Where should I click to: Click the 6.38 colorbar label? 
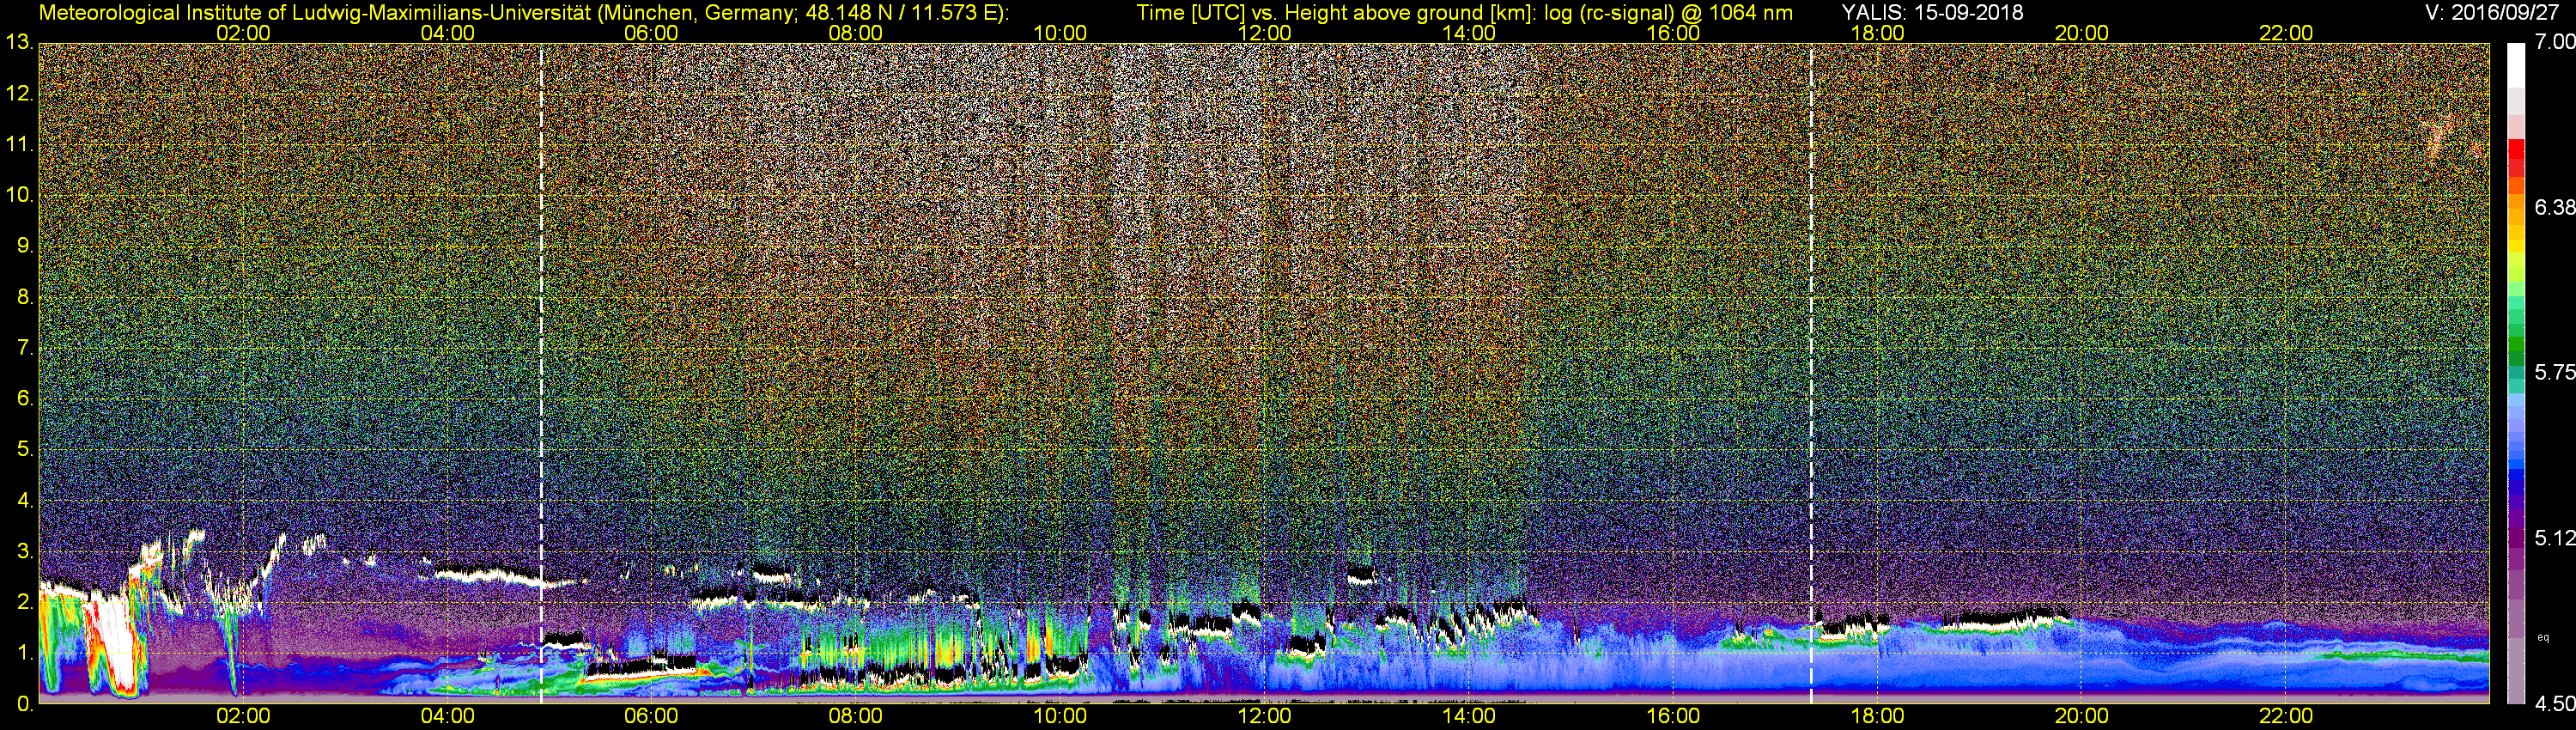(x=2554, y=207)
